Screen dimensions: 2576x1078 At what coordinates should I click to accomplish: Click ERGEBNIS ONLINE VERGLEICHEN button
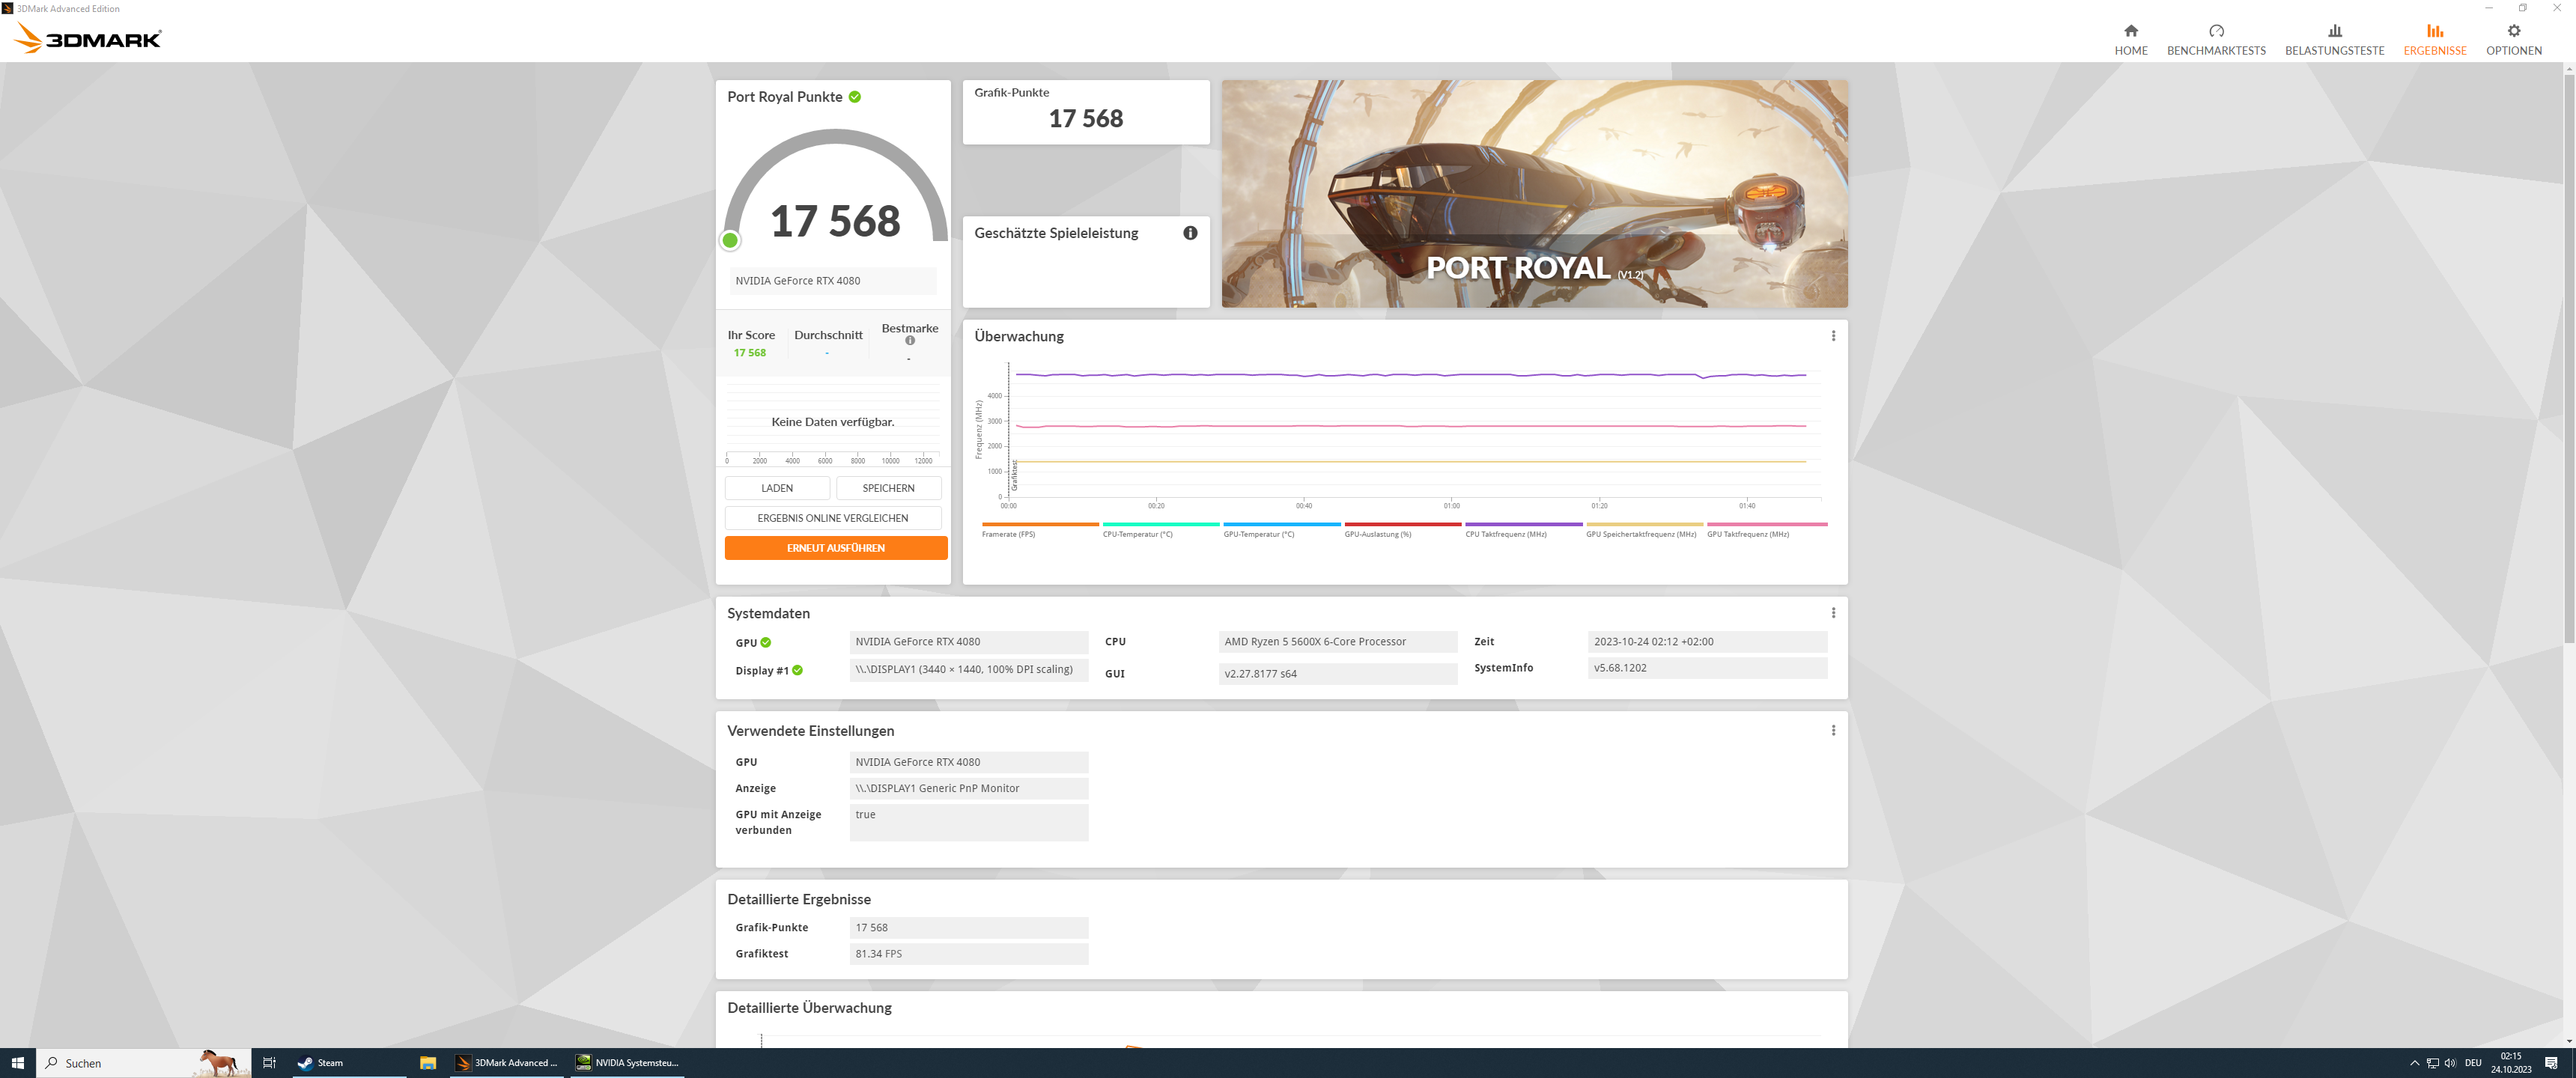[832, 518]
